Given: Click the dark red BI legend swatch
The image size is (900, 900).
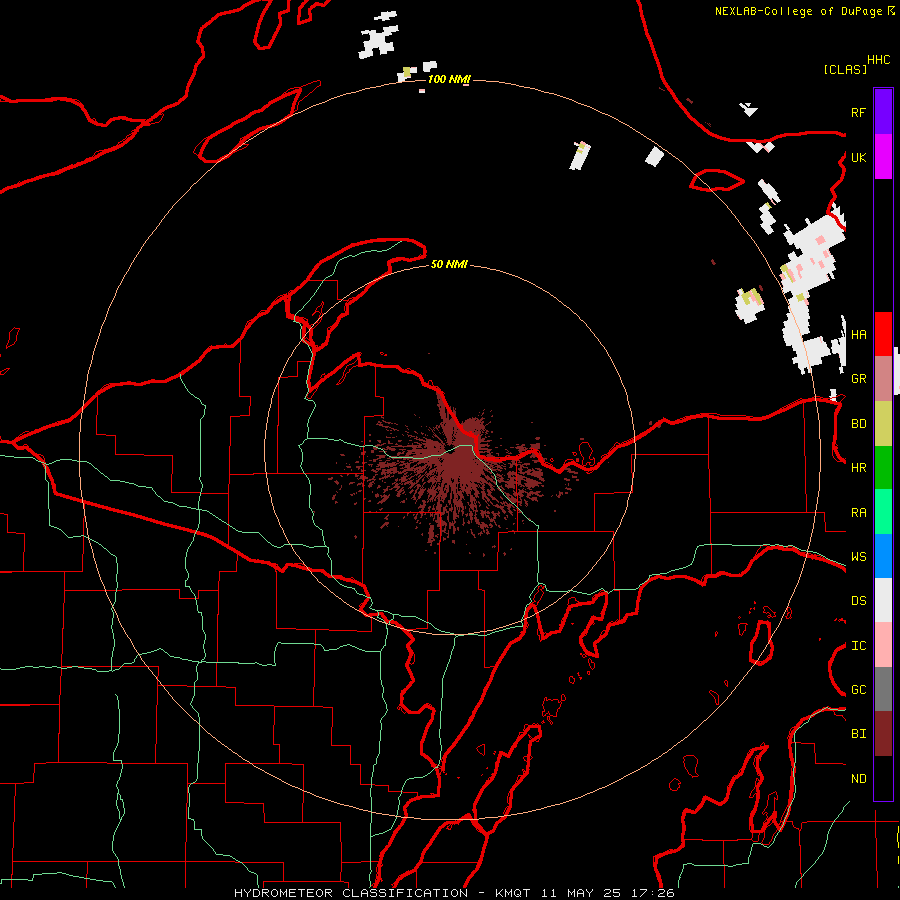Looking at the screenshot, I should coord(883,734).
